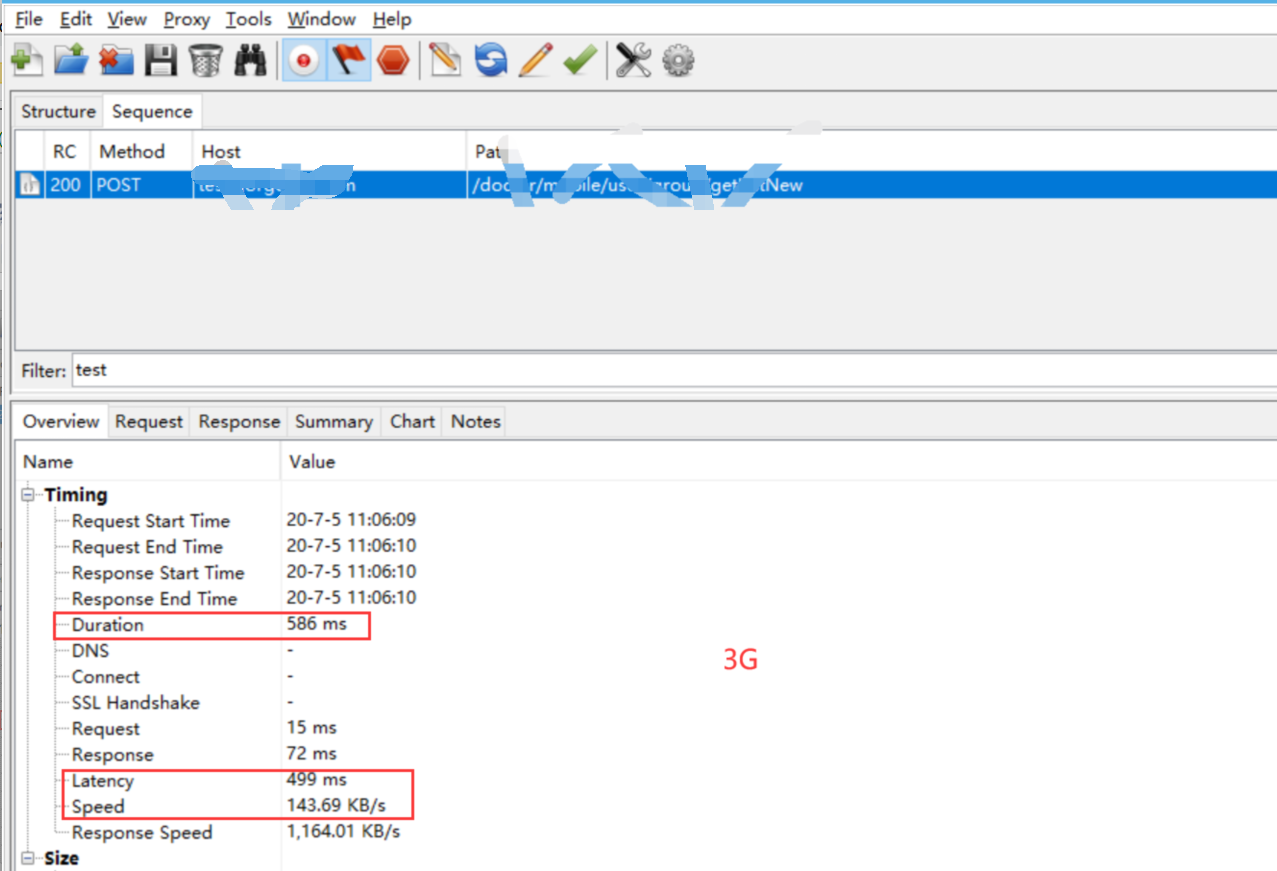This screenshot has height=871, width=1277.
Task: Open the Help menu
Action: (x=392, y=19)
